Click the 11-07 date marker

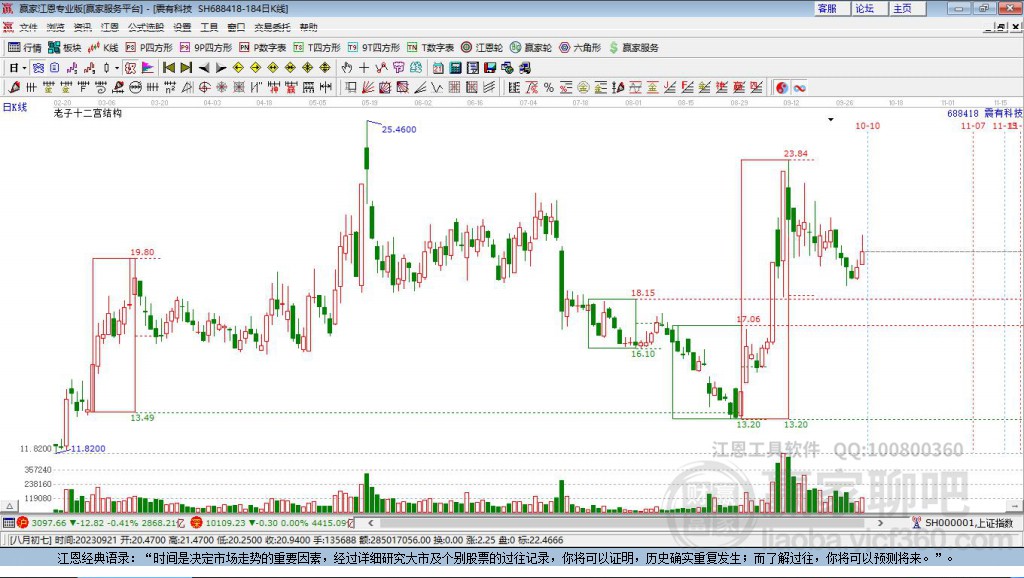pyautogui.click(x=972, y=125)
